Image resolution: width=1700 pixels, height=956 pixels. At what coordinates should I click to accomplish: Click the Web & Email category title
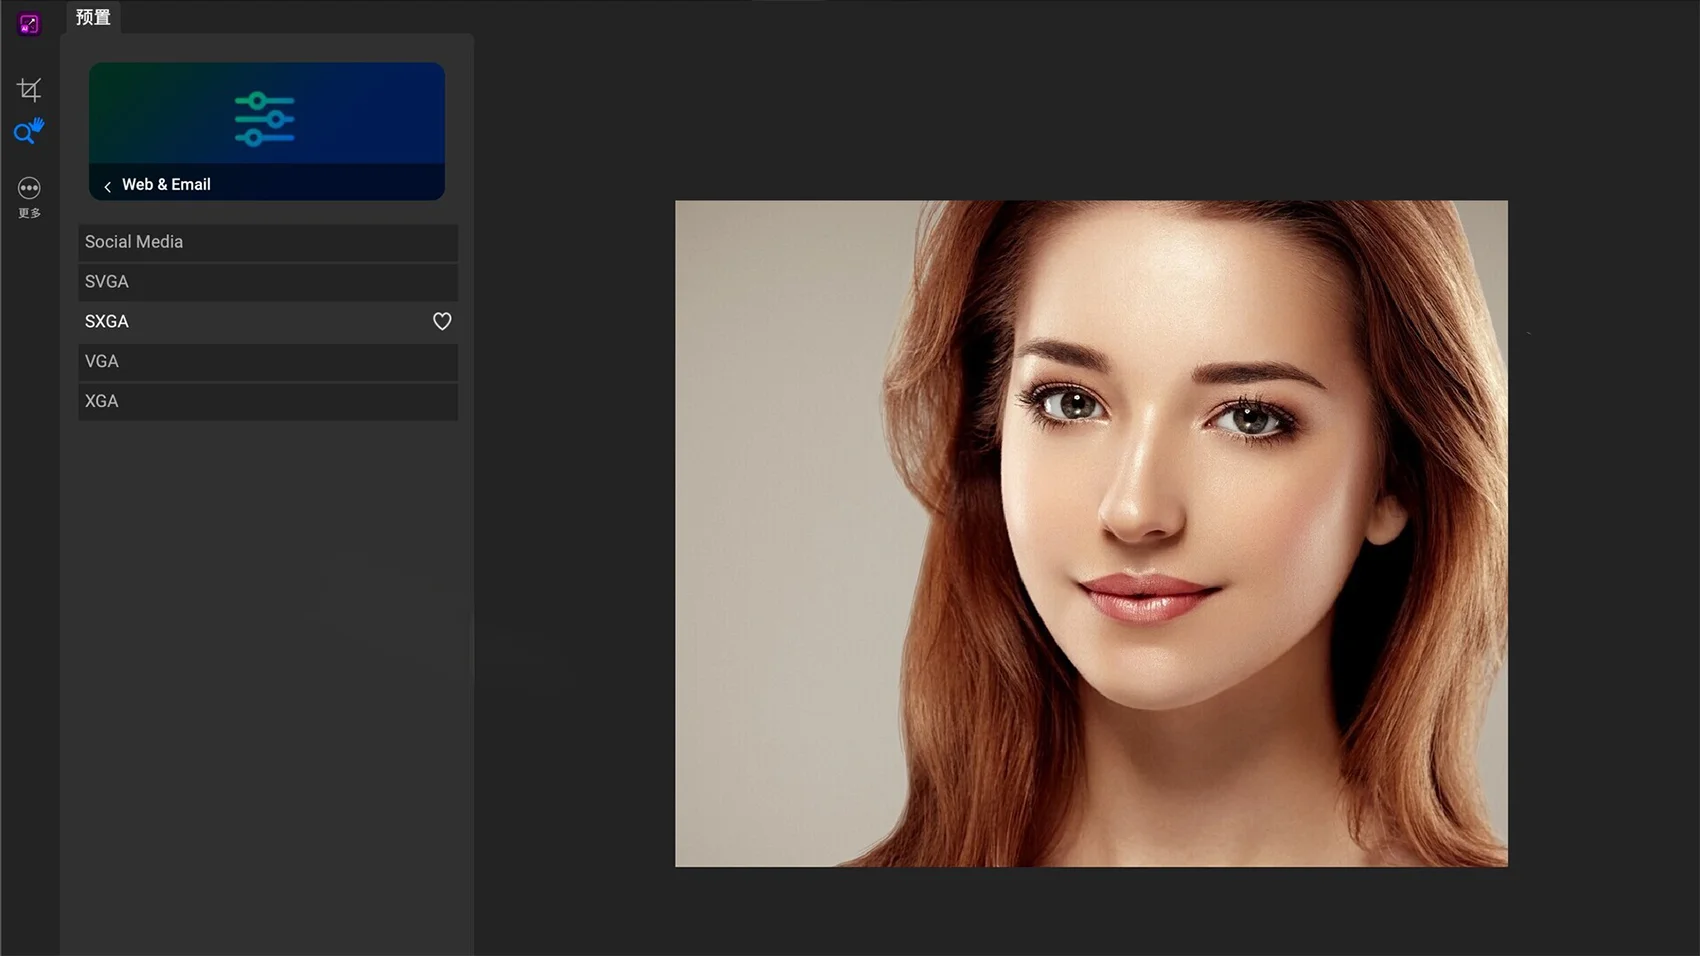pyautogui.click(x=166, y=185)
